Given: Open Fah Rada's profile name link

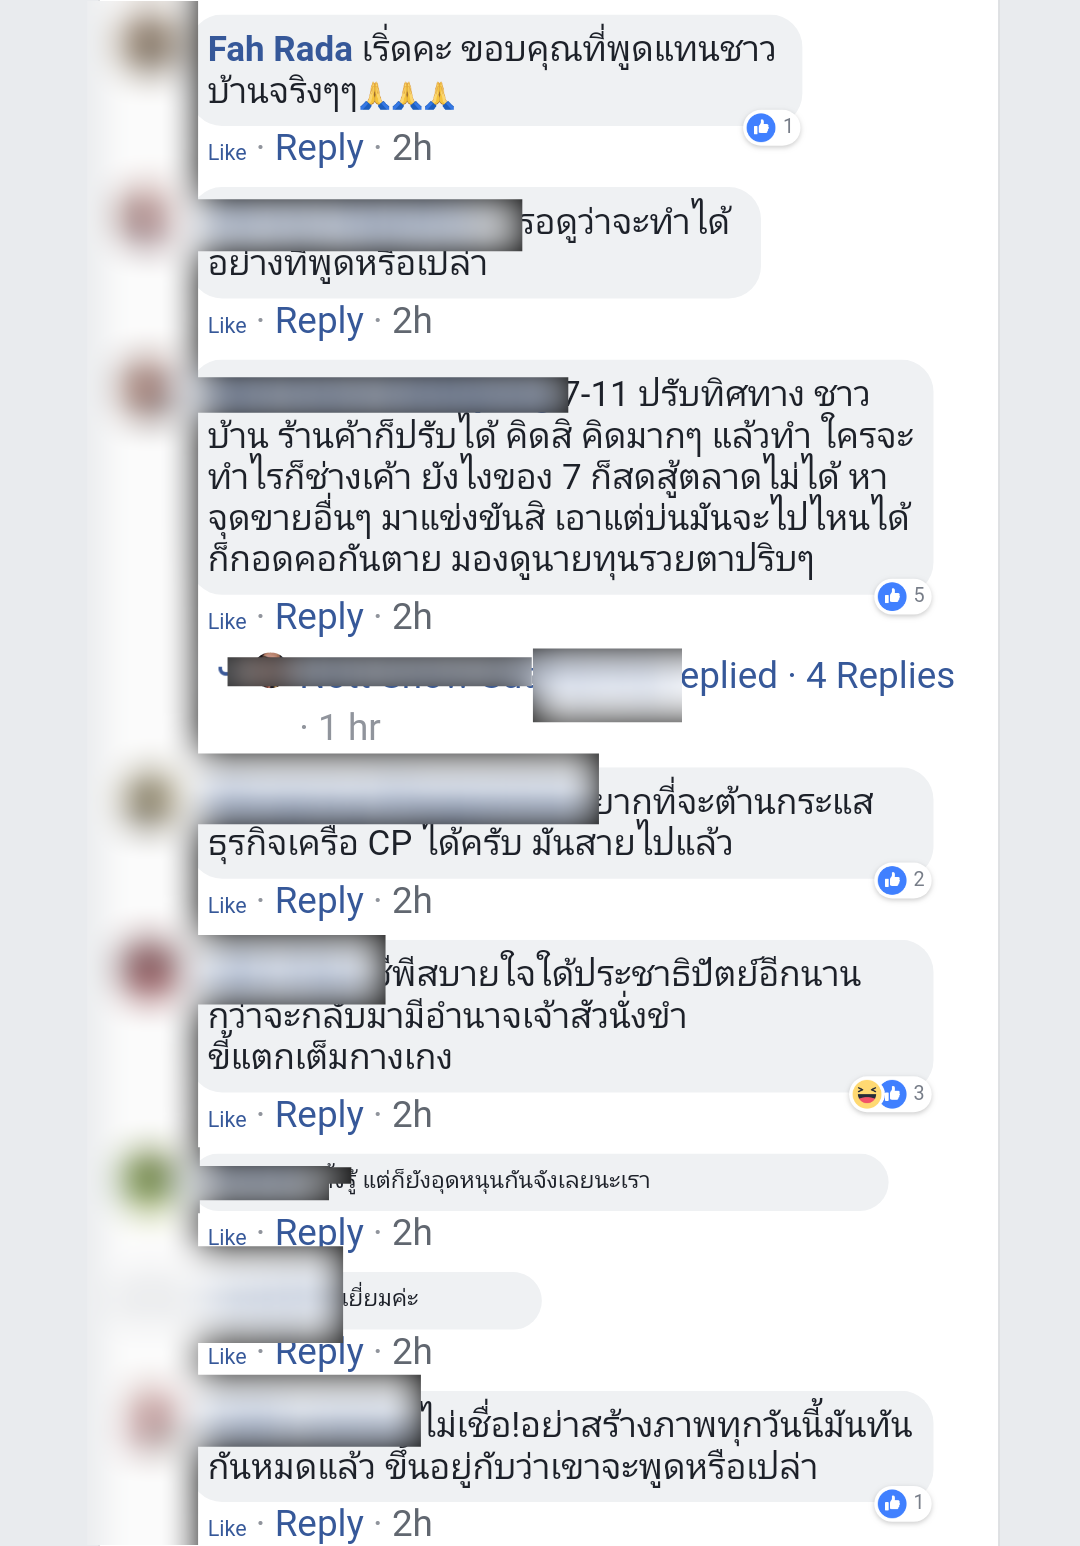Looking at the screenshot, I should pyautogui.click(x=280, y=49).
